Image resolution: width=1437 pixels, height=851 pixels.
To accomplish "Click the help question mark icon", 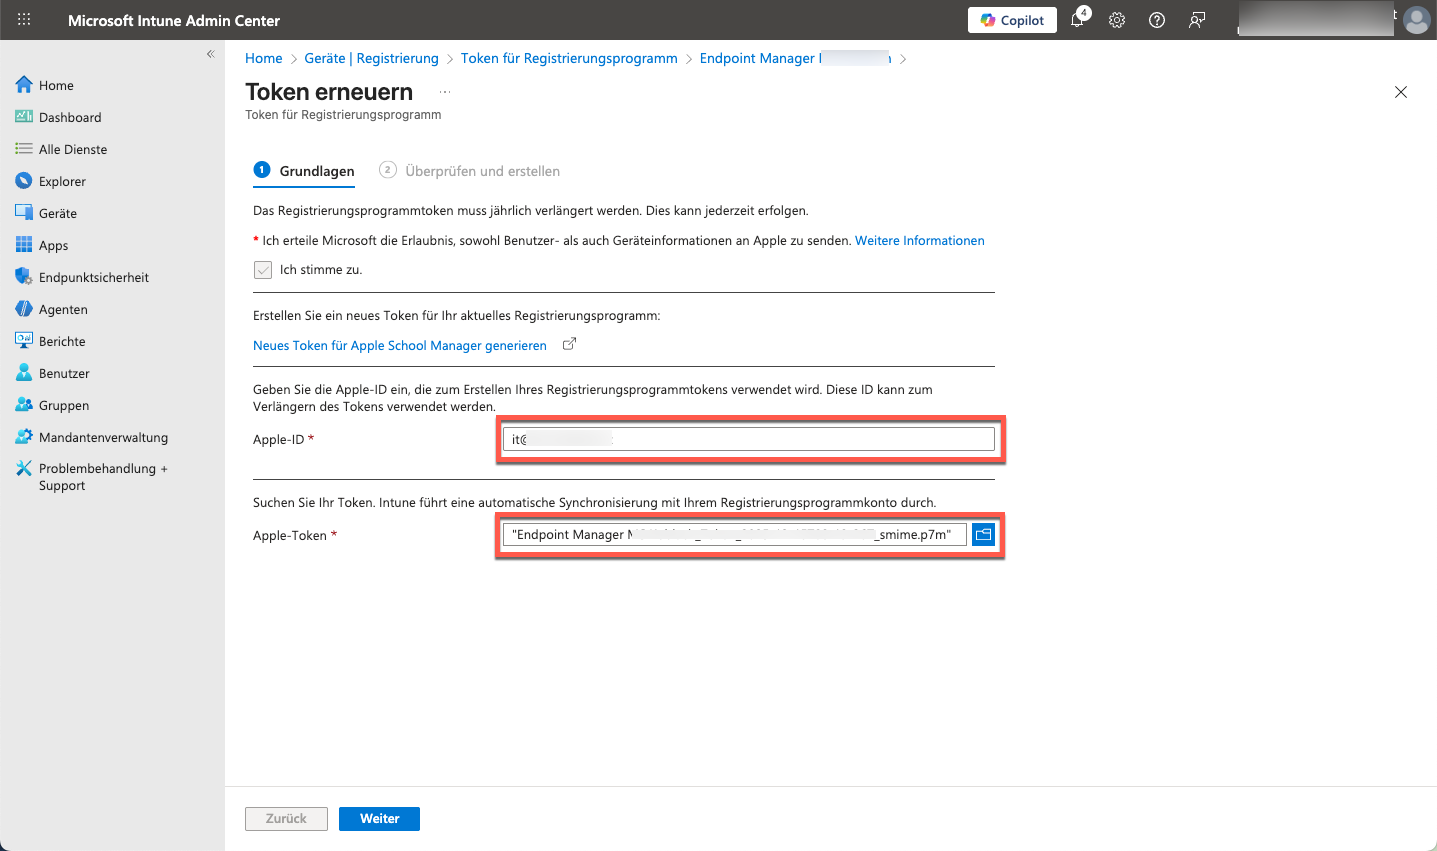I will tap(1157, 20).
